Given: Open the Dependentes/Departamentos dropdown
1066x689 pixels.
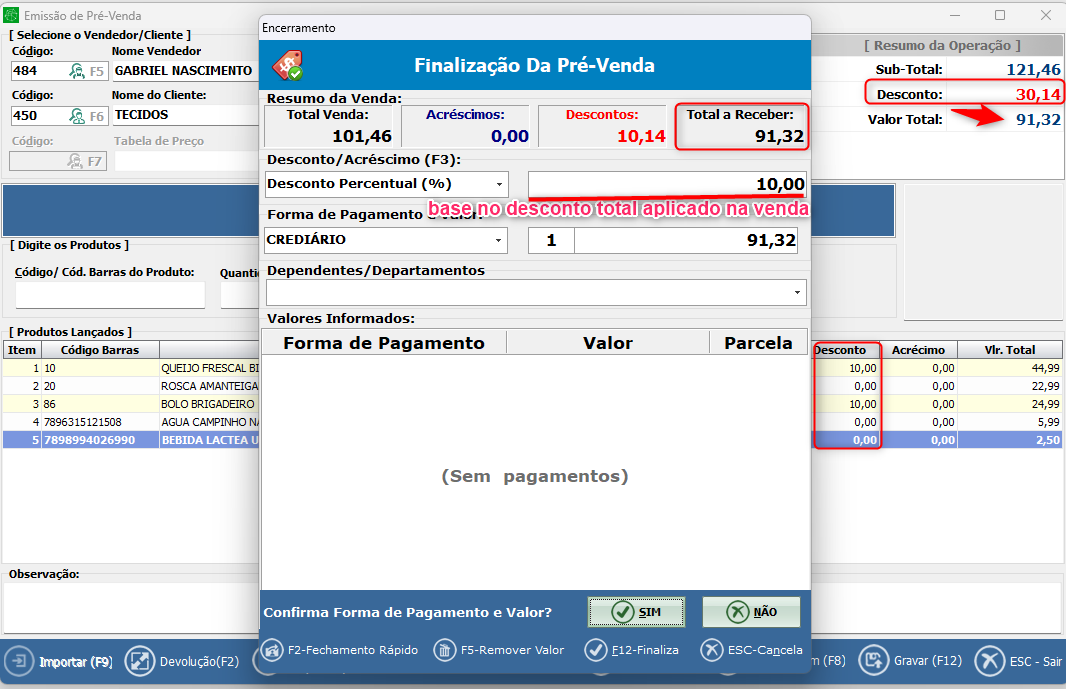Looking at the screenshot, I should (797, 292).
